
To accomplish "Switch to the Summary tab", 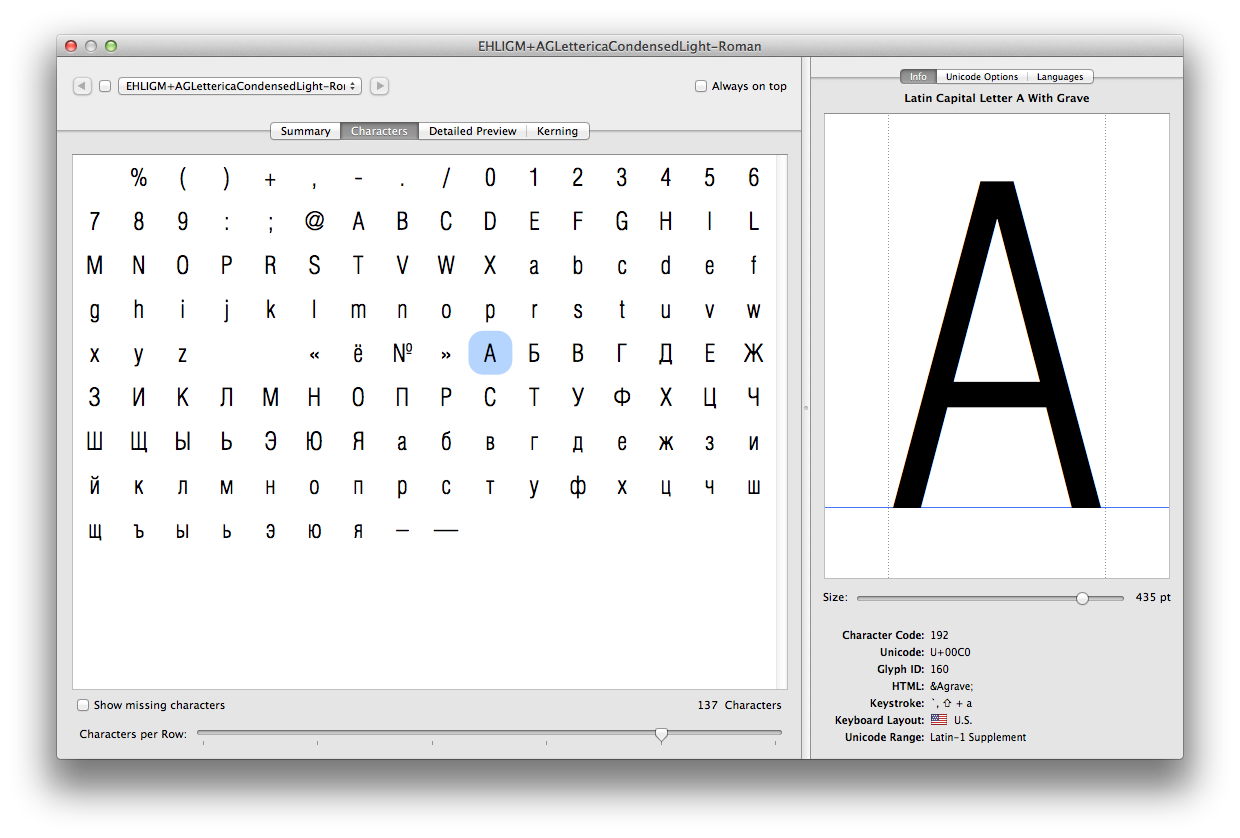I will pos(305,131).
